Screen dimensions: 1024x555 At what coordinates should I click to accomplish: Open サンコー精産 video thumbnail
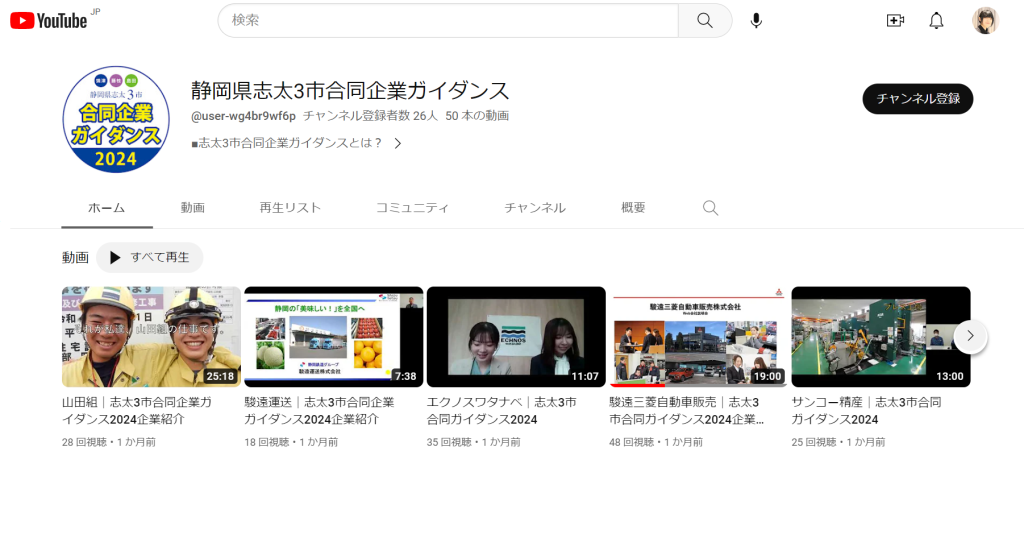[x=881, y=337]
